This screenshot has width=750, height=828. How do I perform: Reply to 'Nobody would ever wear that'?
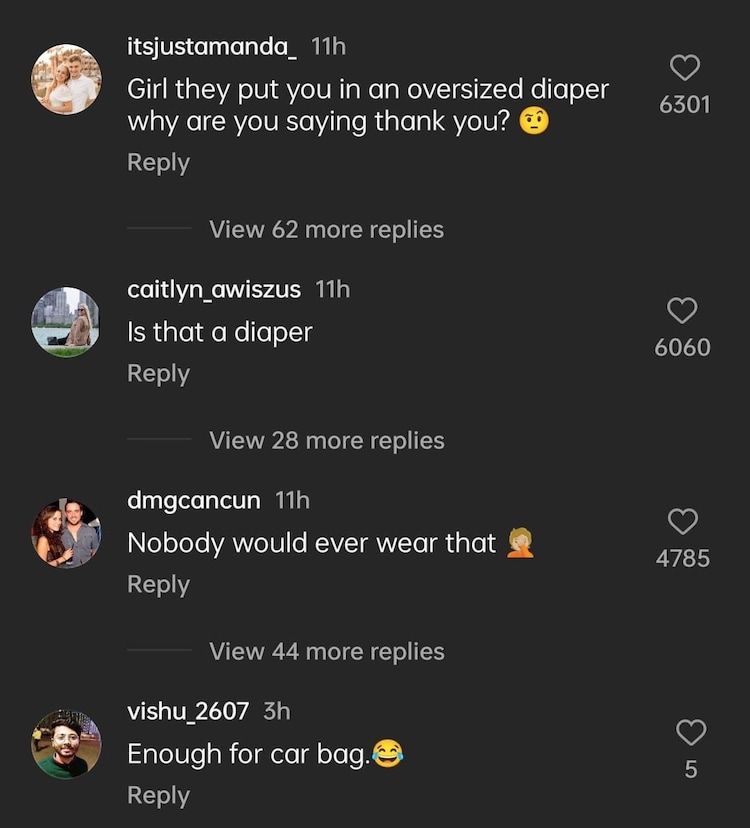coord(158,584)
